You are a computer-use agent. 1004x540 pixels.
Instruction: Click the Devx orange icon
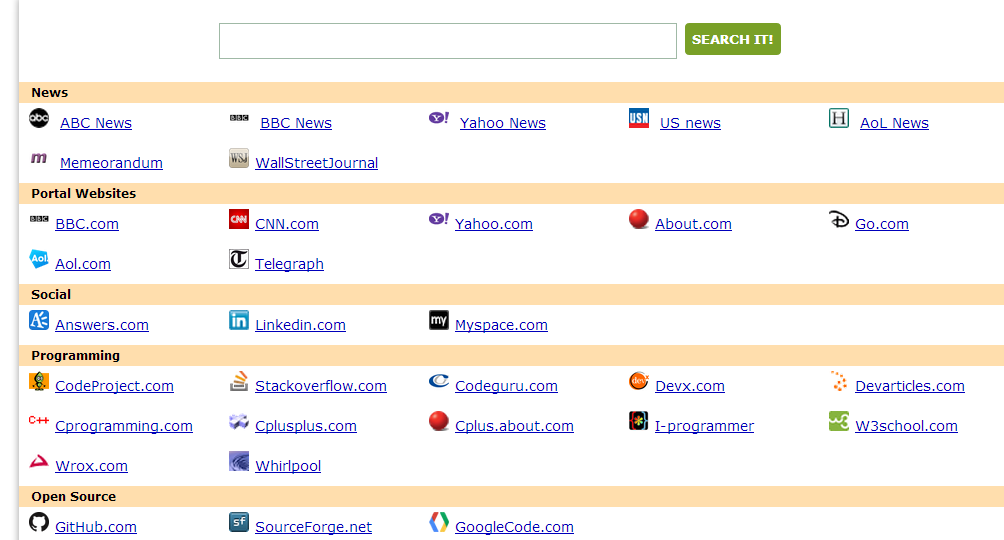(x=638, y=381)
